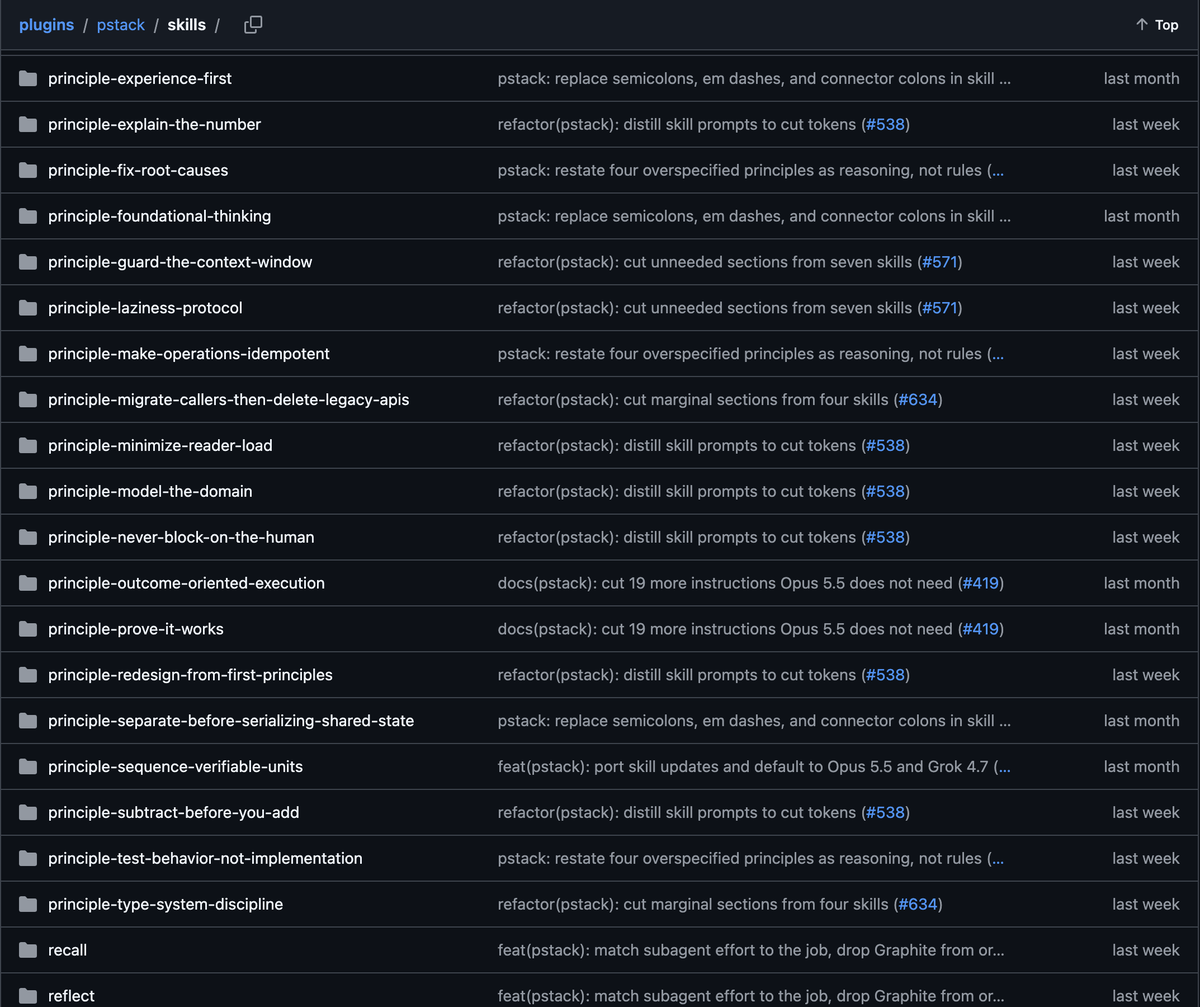1200x1007 pixels.
Task: Navigate to the pstack breadcrumb link
Action: 121,25
